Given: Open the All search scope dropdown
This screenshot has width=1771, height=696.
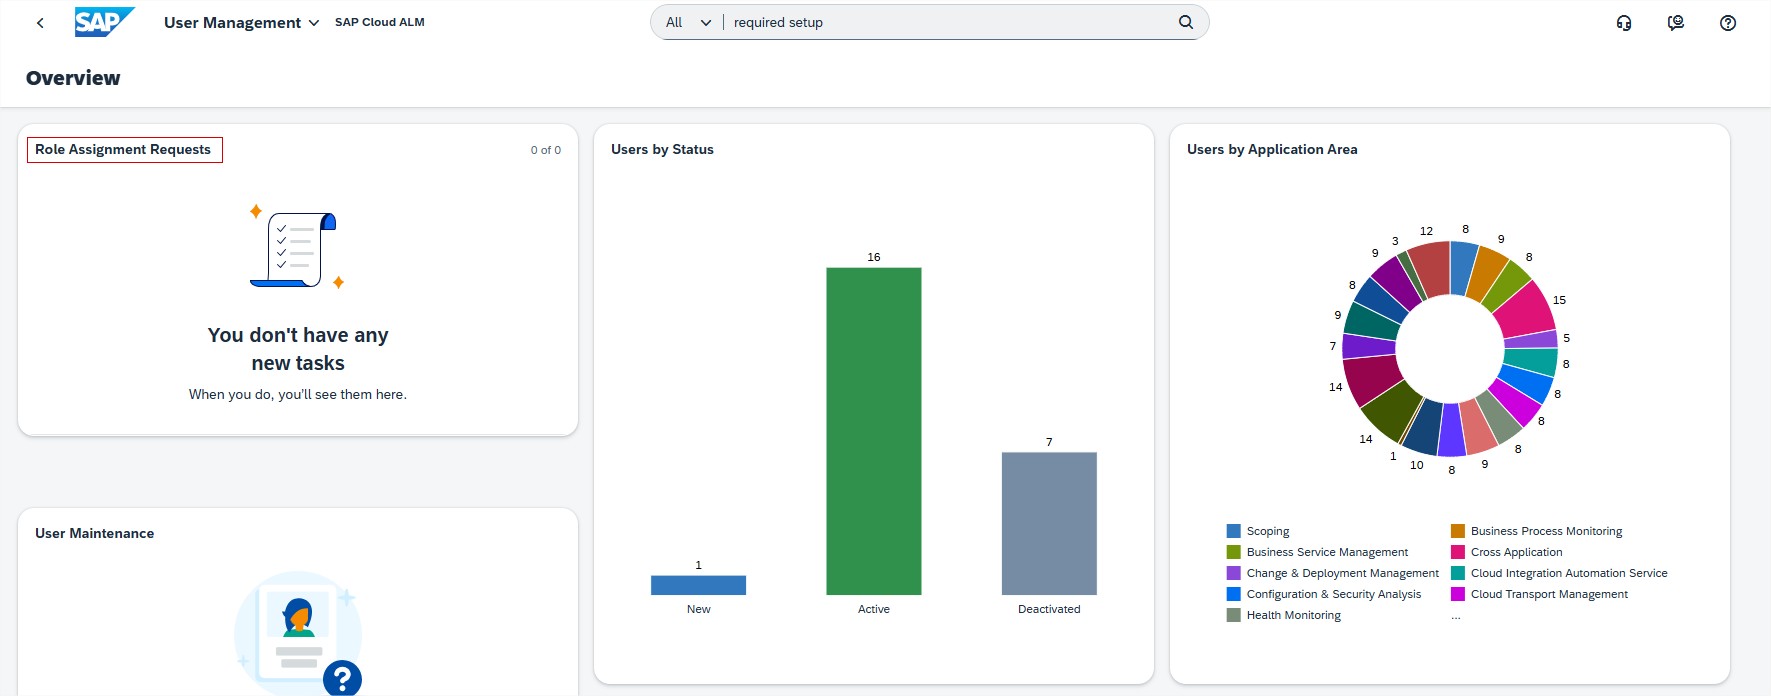Looking at the screenshot, I should point(688,22).
